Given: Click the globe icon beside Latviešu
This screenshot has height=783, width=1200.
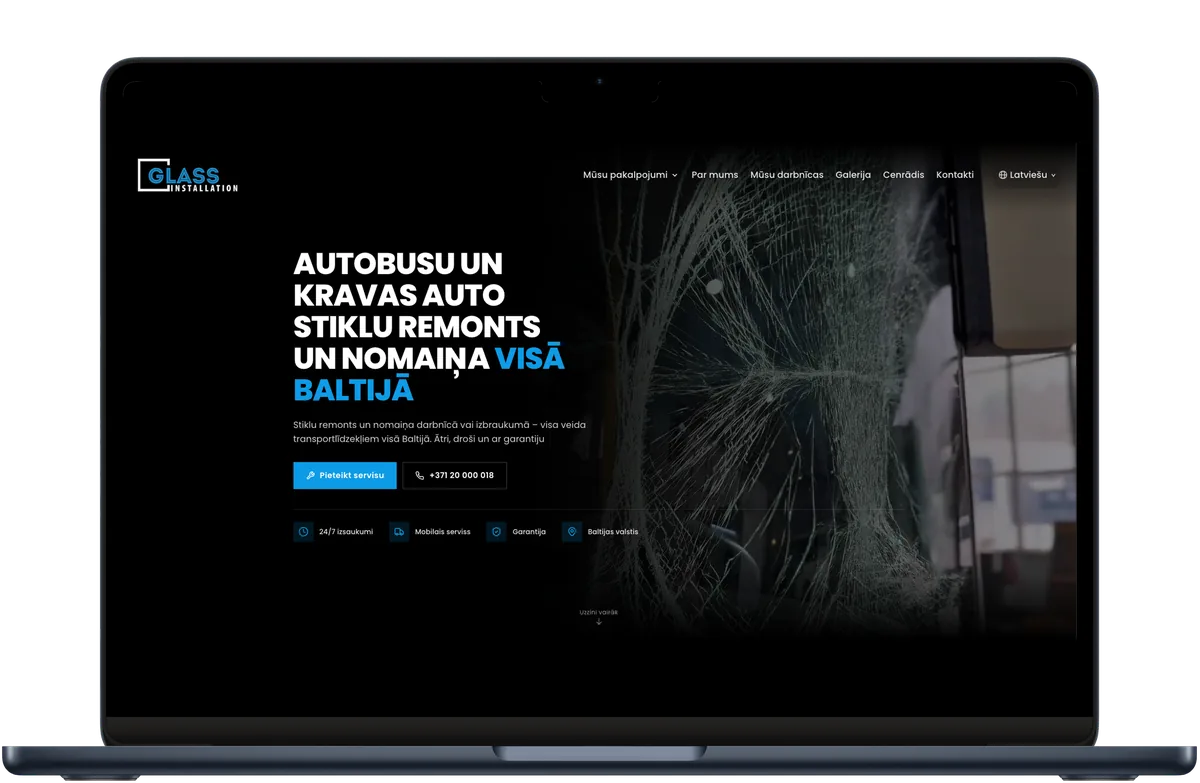Looking at the screenshot, I should [1003, 175].
